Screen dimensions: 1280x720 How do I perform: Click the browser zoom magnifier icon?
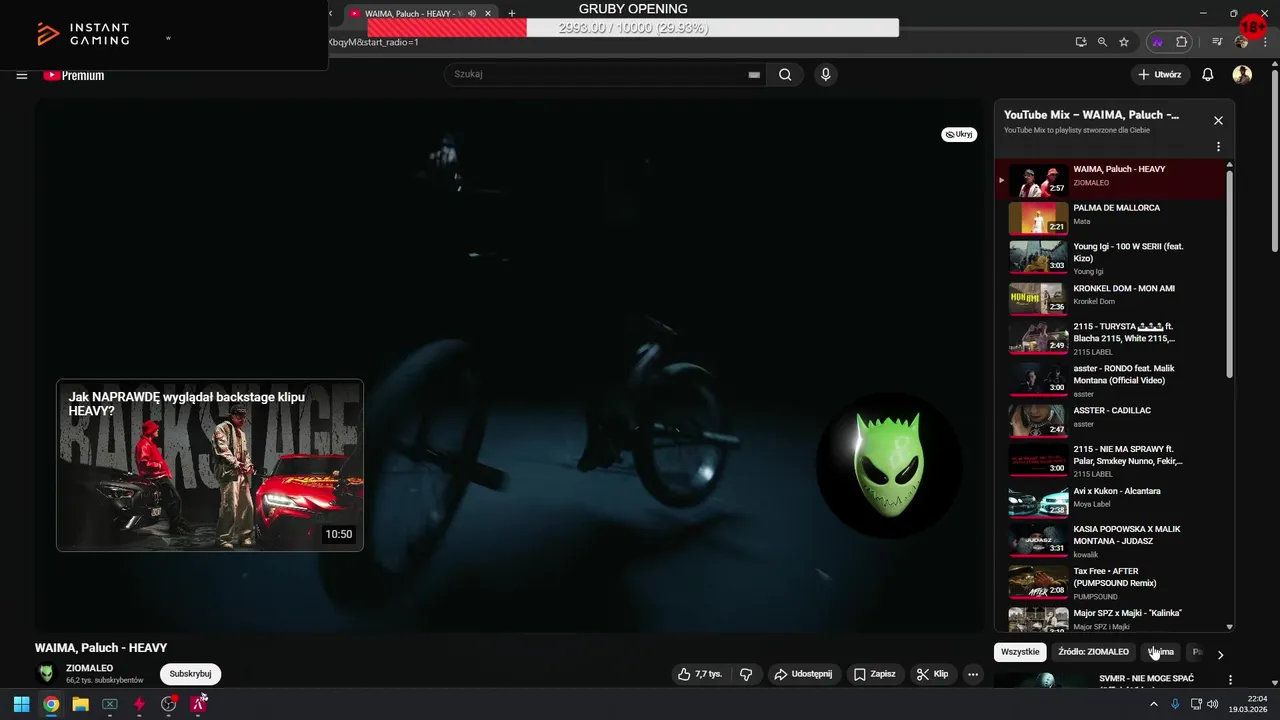click(x=1102, y=42)
